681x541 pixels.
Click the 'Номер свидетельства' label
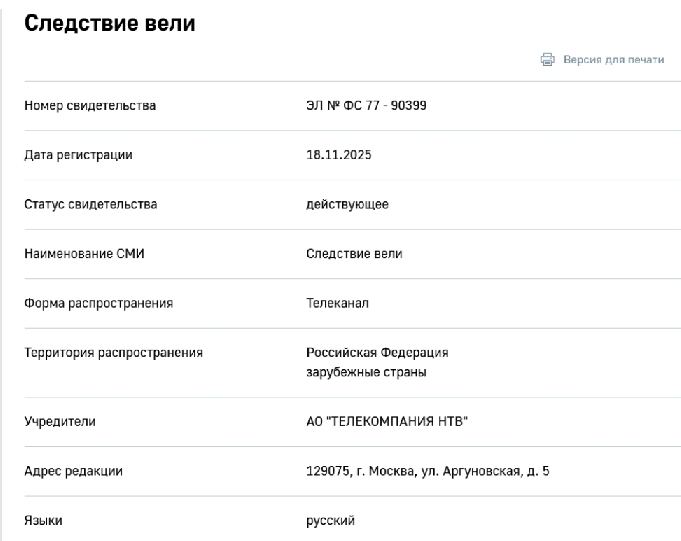(x=90, y=106)
